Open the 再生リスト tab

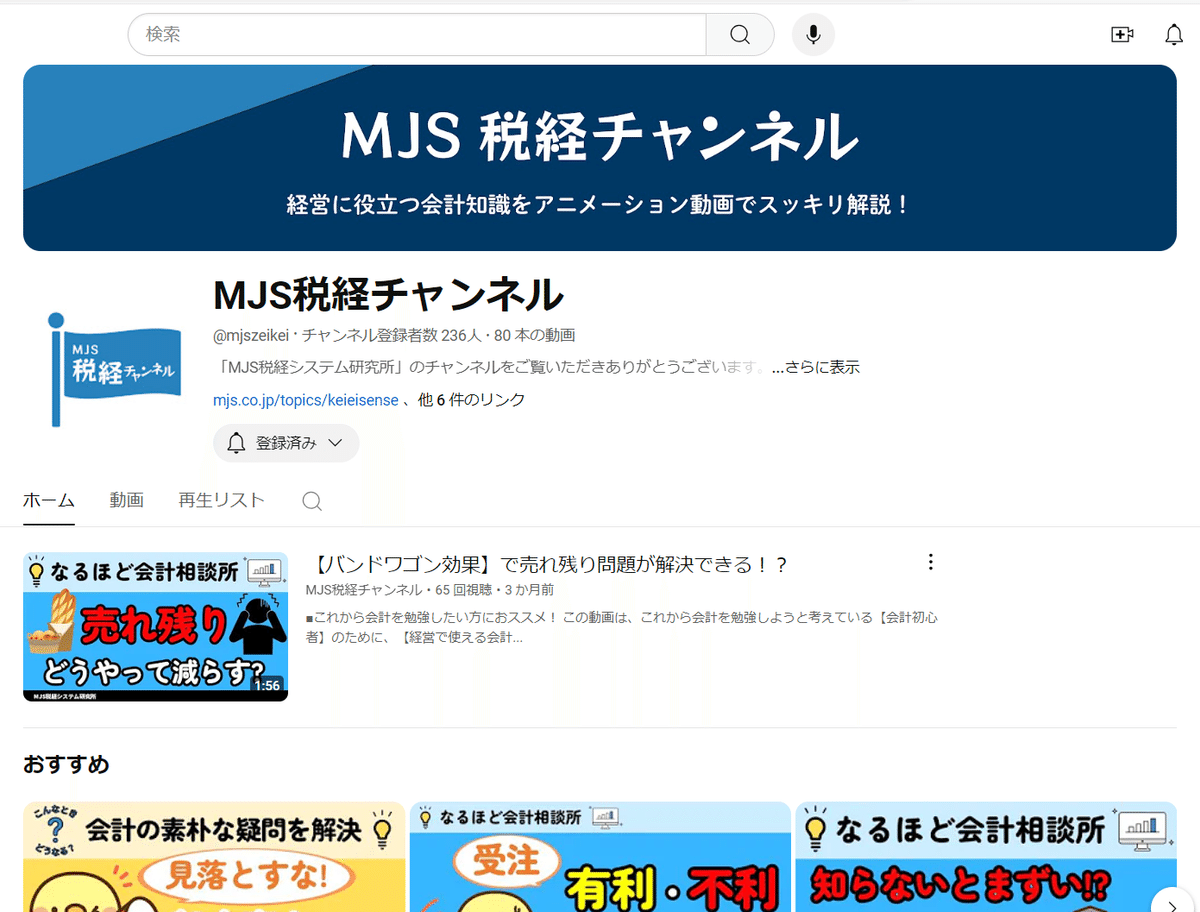click(221, 500)
